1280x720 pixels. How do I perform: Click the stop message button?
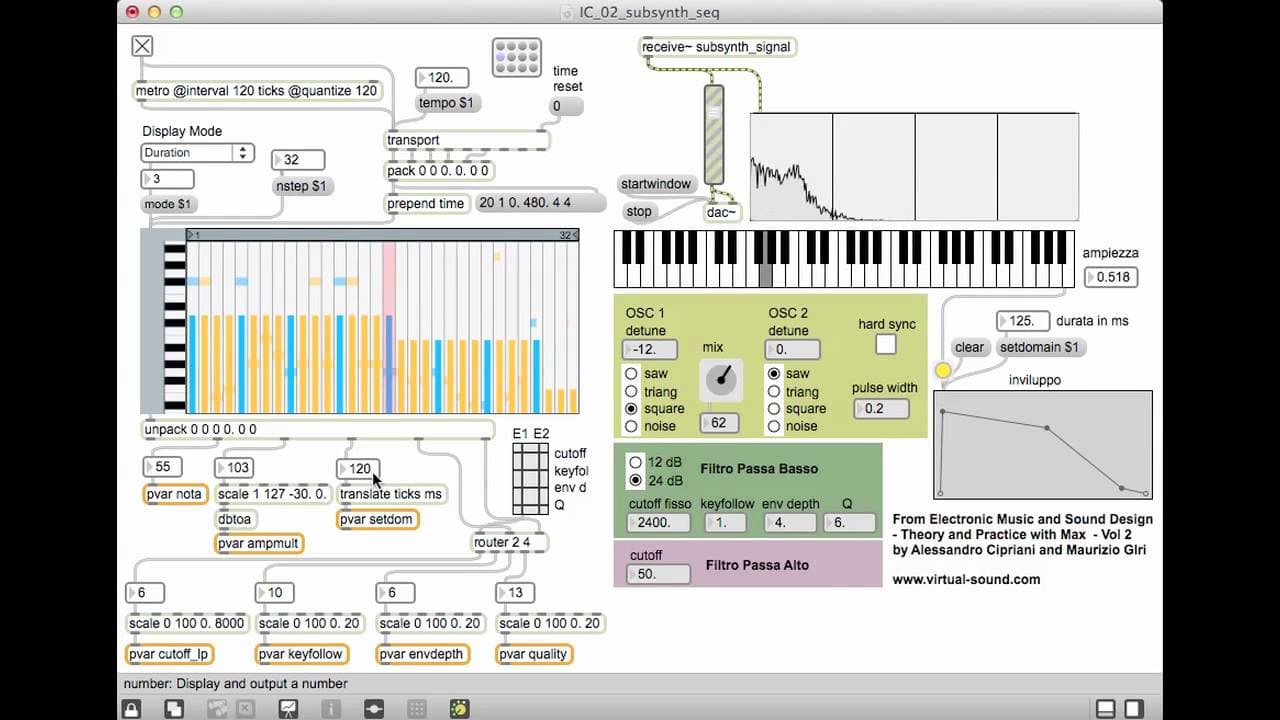pyautogui.click(x=639, y=212)
